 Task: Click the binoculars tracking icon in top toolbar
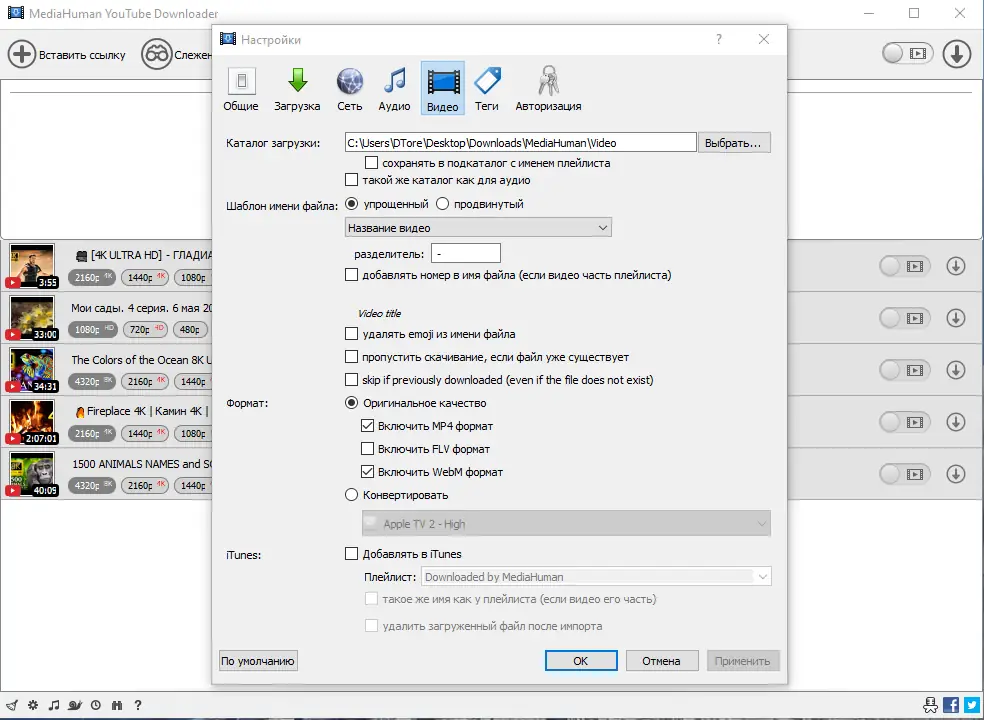click(156, 55)
